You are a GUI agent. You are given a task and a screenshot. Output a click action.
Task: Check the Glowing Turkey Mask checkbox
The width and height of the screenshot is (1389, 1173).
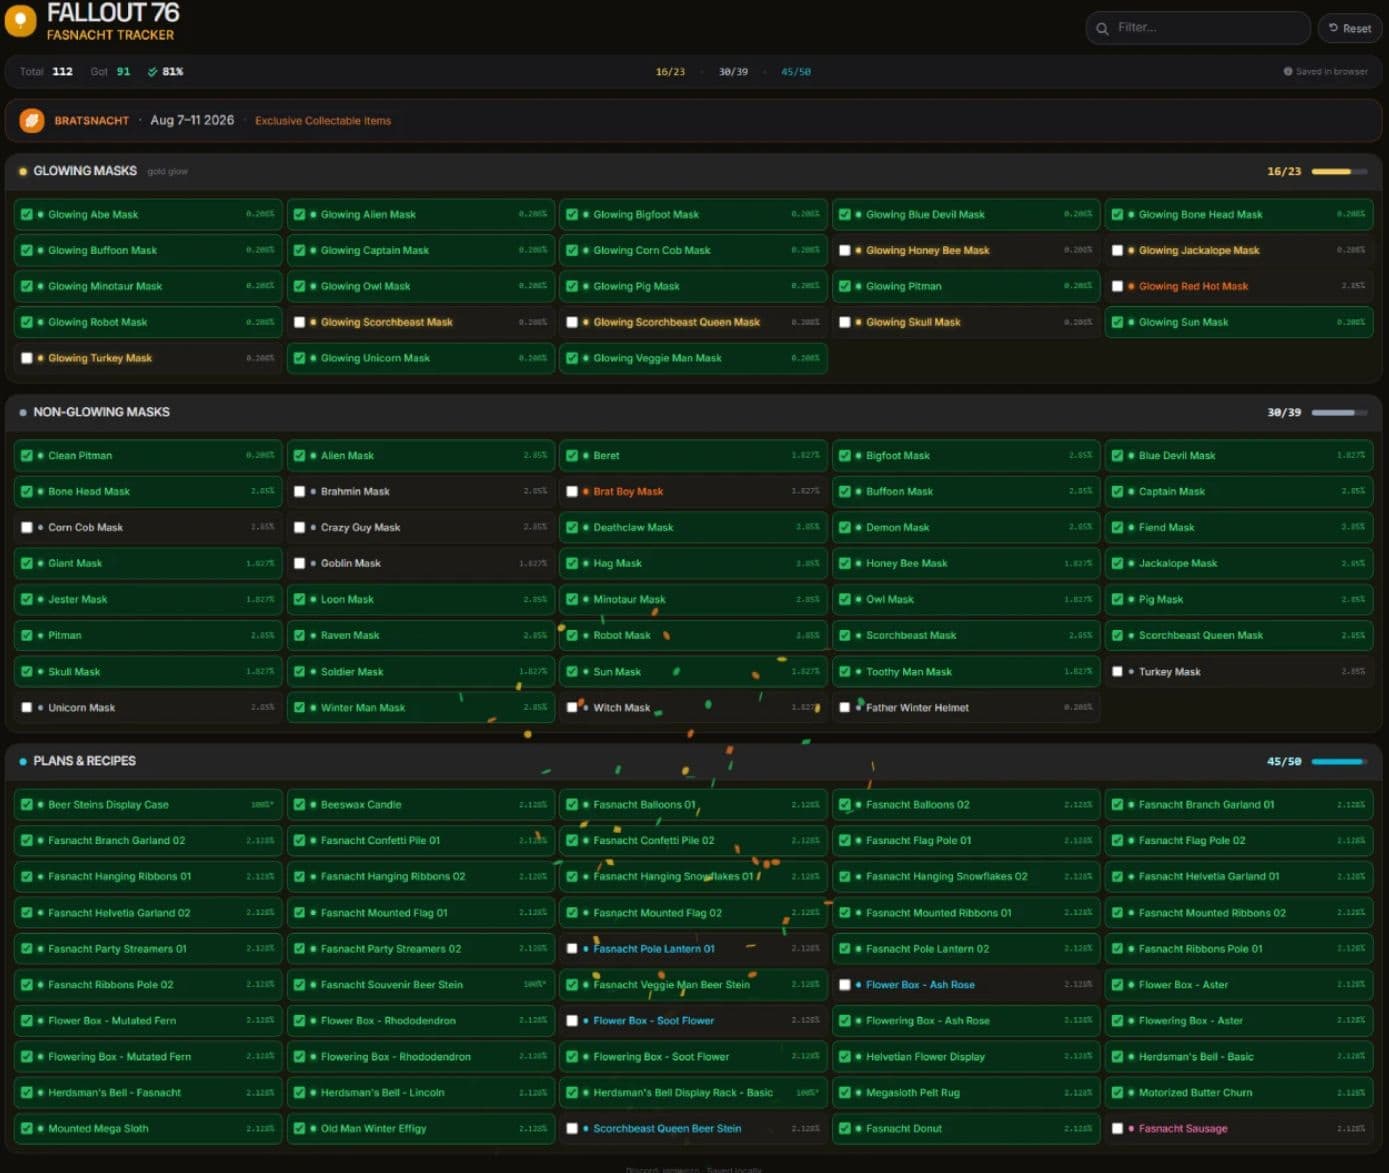coord(27,358)
